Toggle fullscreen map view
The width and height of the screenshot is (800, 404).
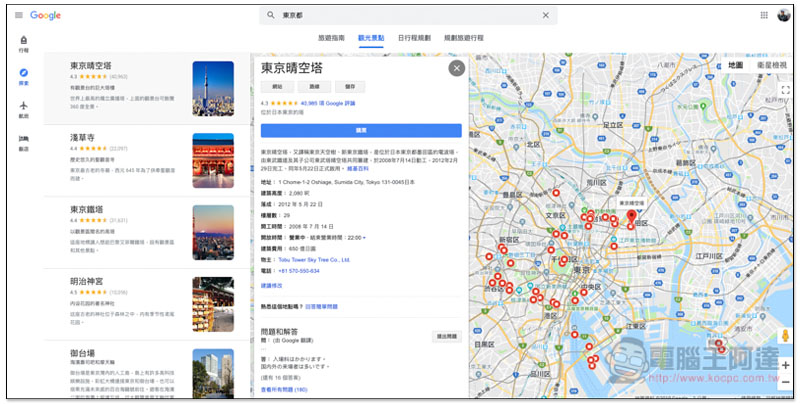pyautogui.click(x=785, y=90)
